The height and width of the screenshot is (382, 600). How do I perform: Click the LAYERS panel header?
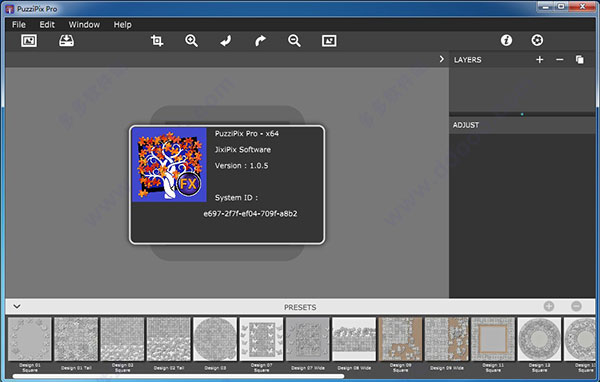coord(468,60)
